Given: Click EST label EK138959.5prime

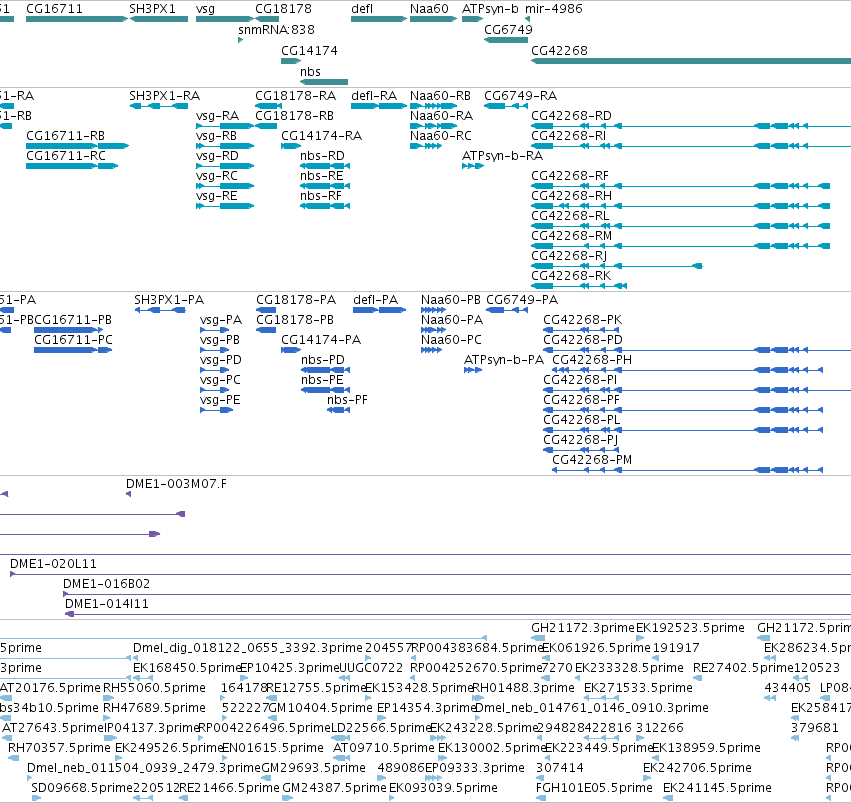Looking at the screenshot, I should click(706, 748).
